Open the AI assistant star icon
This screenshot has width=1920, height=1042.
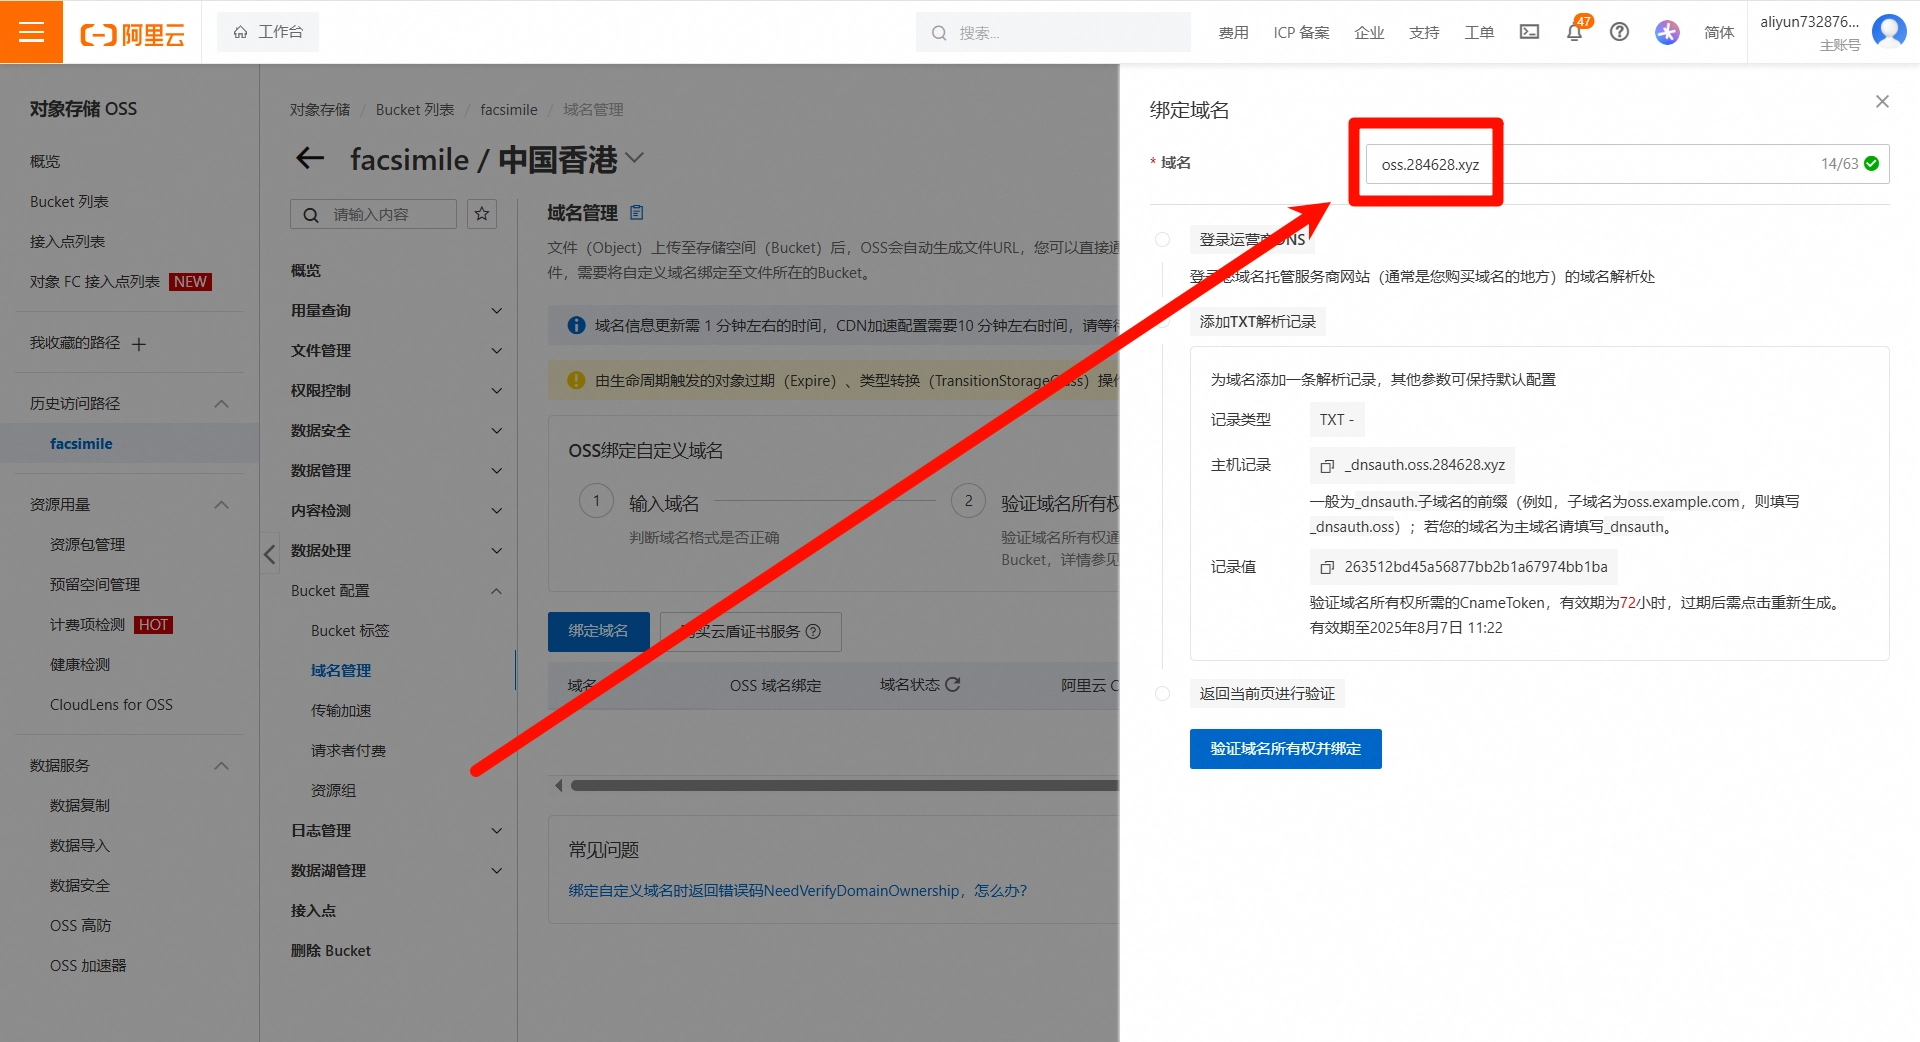point(1667,32)
